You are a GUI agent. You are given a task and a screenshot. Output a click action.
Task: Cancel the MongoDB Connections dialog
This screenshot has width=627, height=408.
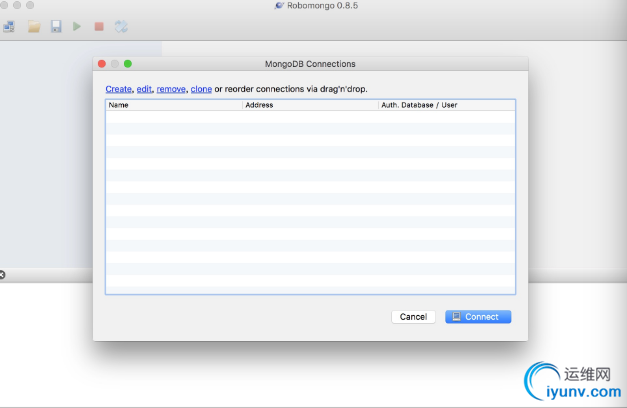413,317
